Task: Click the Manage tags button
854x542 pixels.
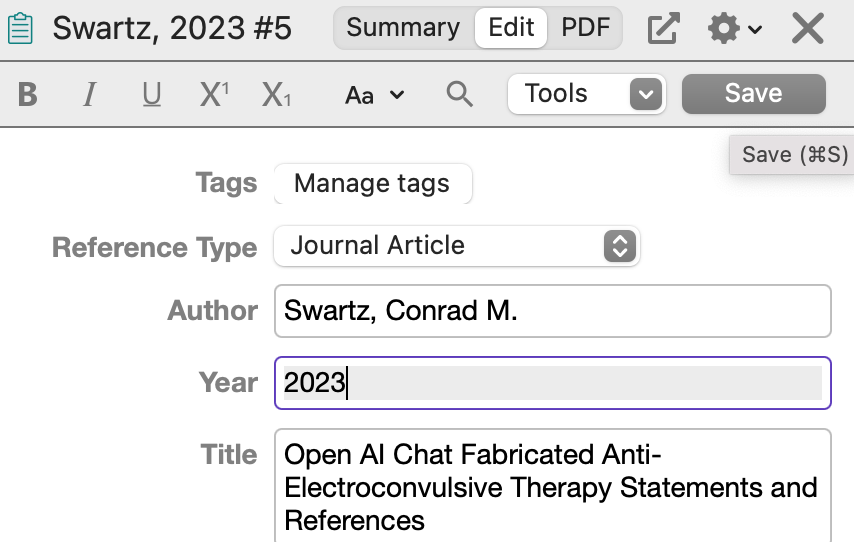Action: tap(373, 184)
